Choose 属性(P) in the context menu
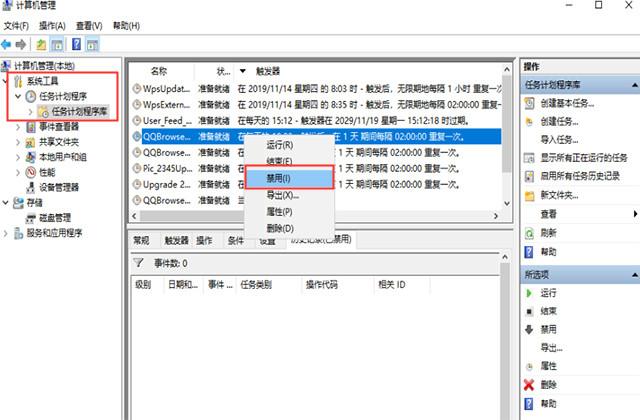Image resolution: width=640 pixels, height=420 pixels. point(289,212)
